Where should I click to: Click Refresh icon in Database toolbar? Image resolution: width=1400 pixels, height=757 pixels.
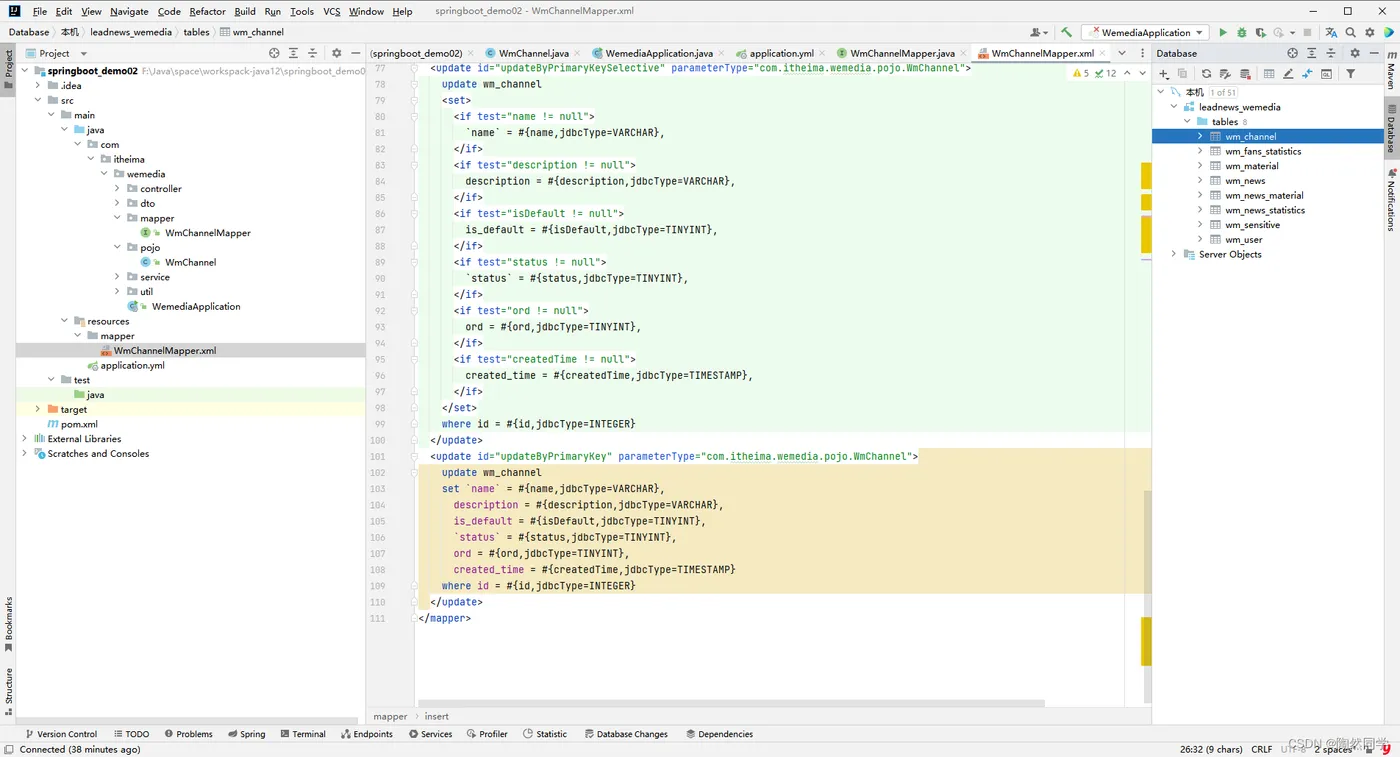pos(1206,74)
